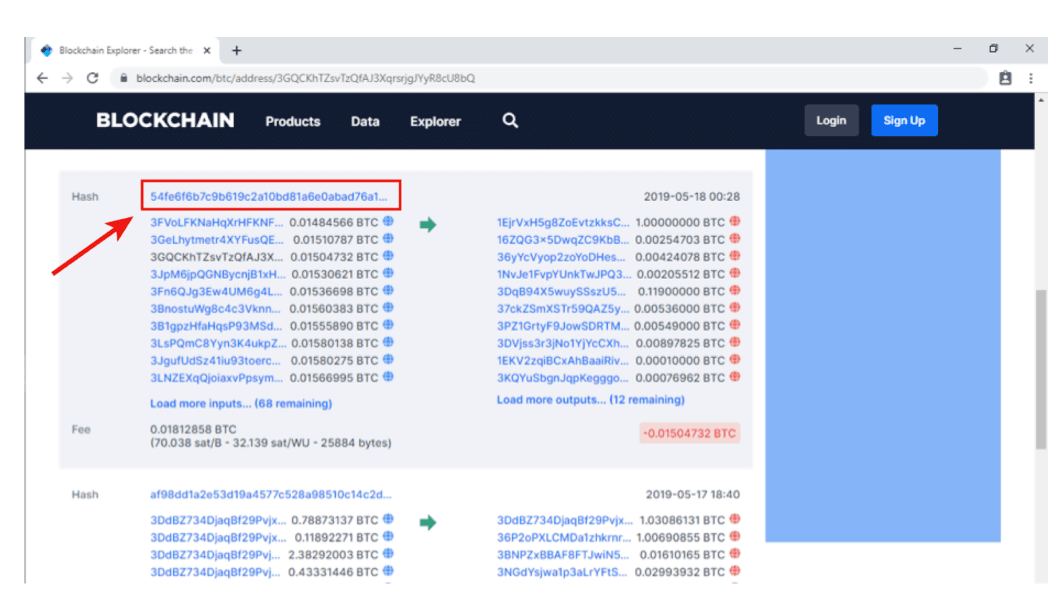Open a new browser tab with plus icon
1052x592 pixels.
[236, 50]
